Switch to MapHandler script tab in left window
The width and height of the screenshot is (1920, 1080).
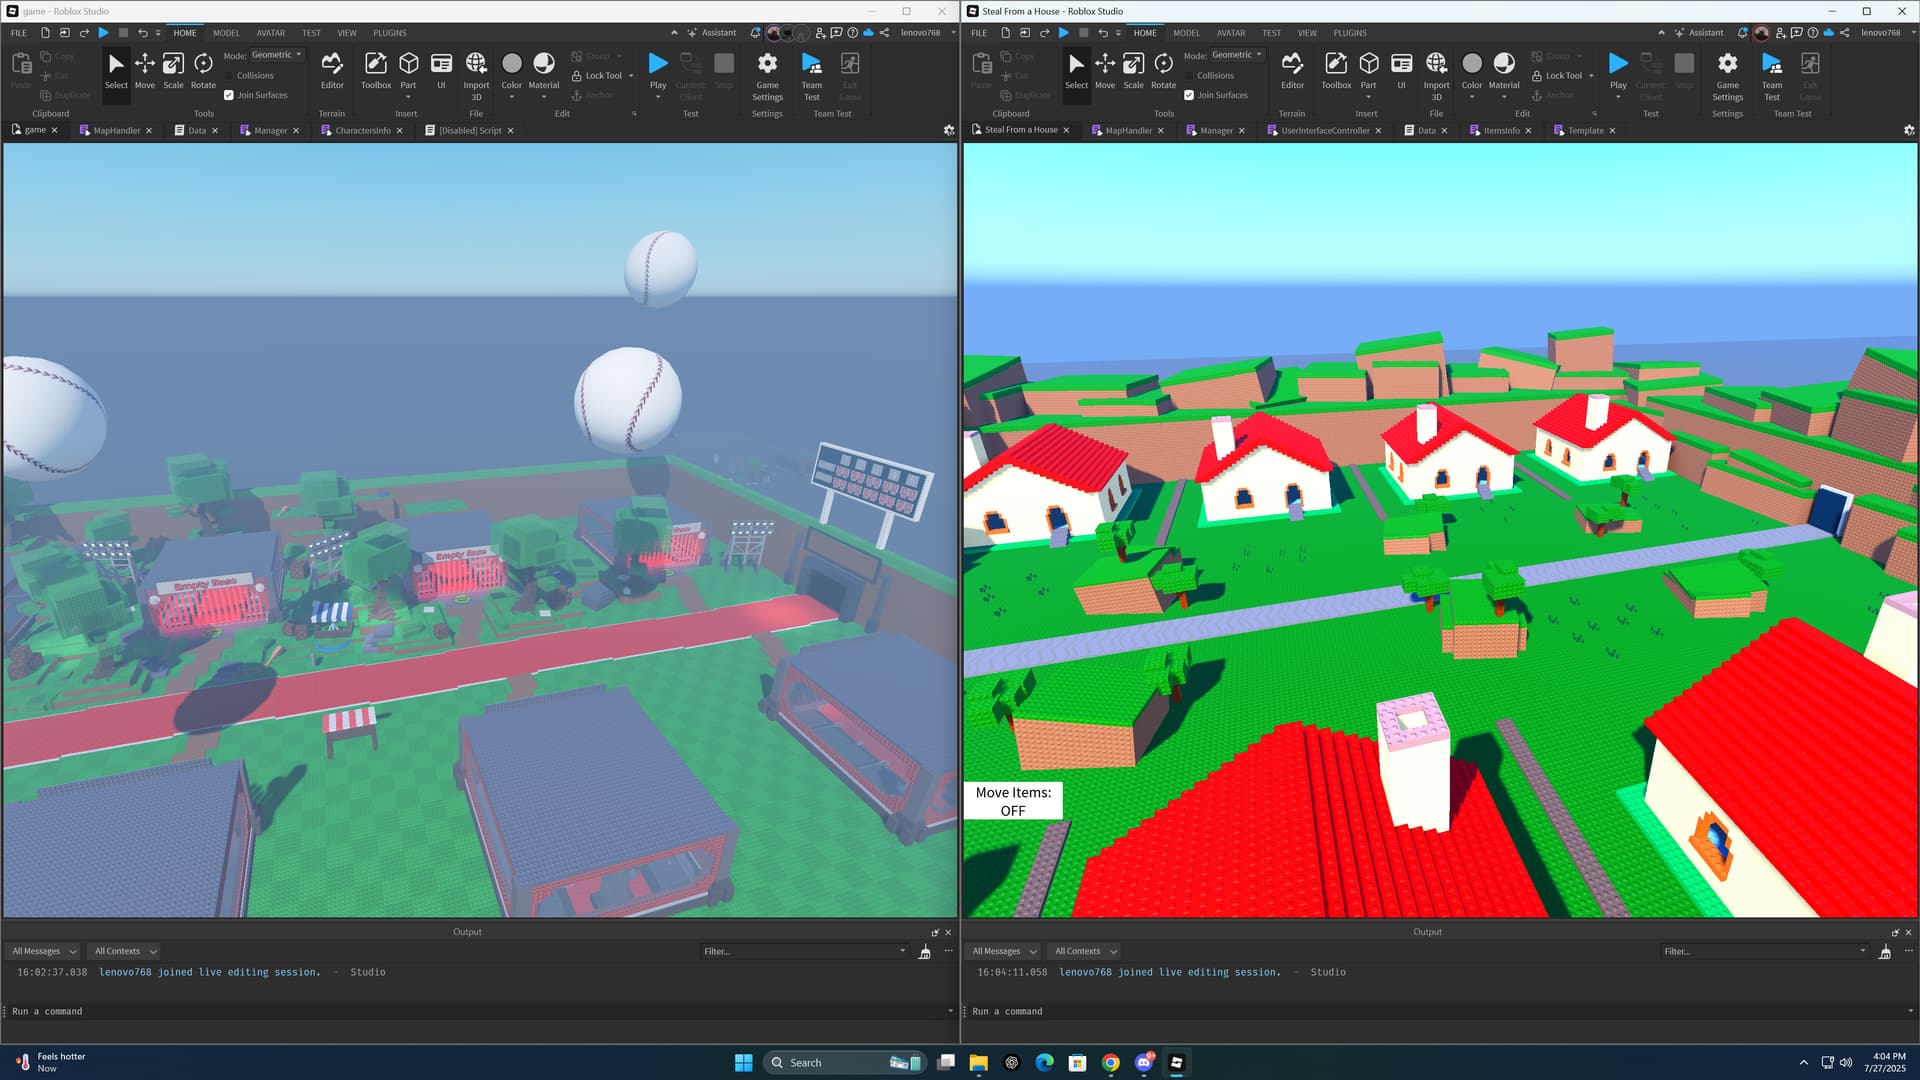coord(116,130)
